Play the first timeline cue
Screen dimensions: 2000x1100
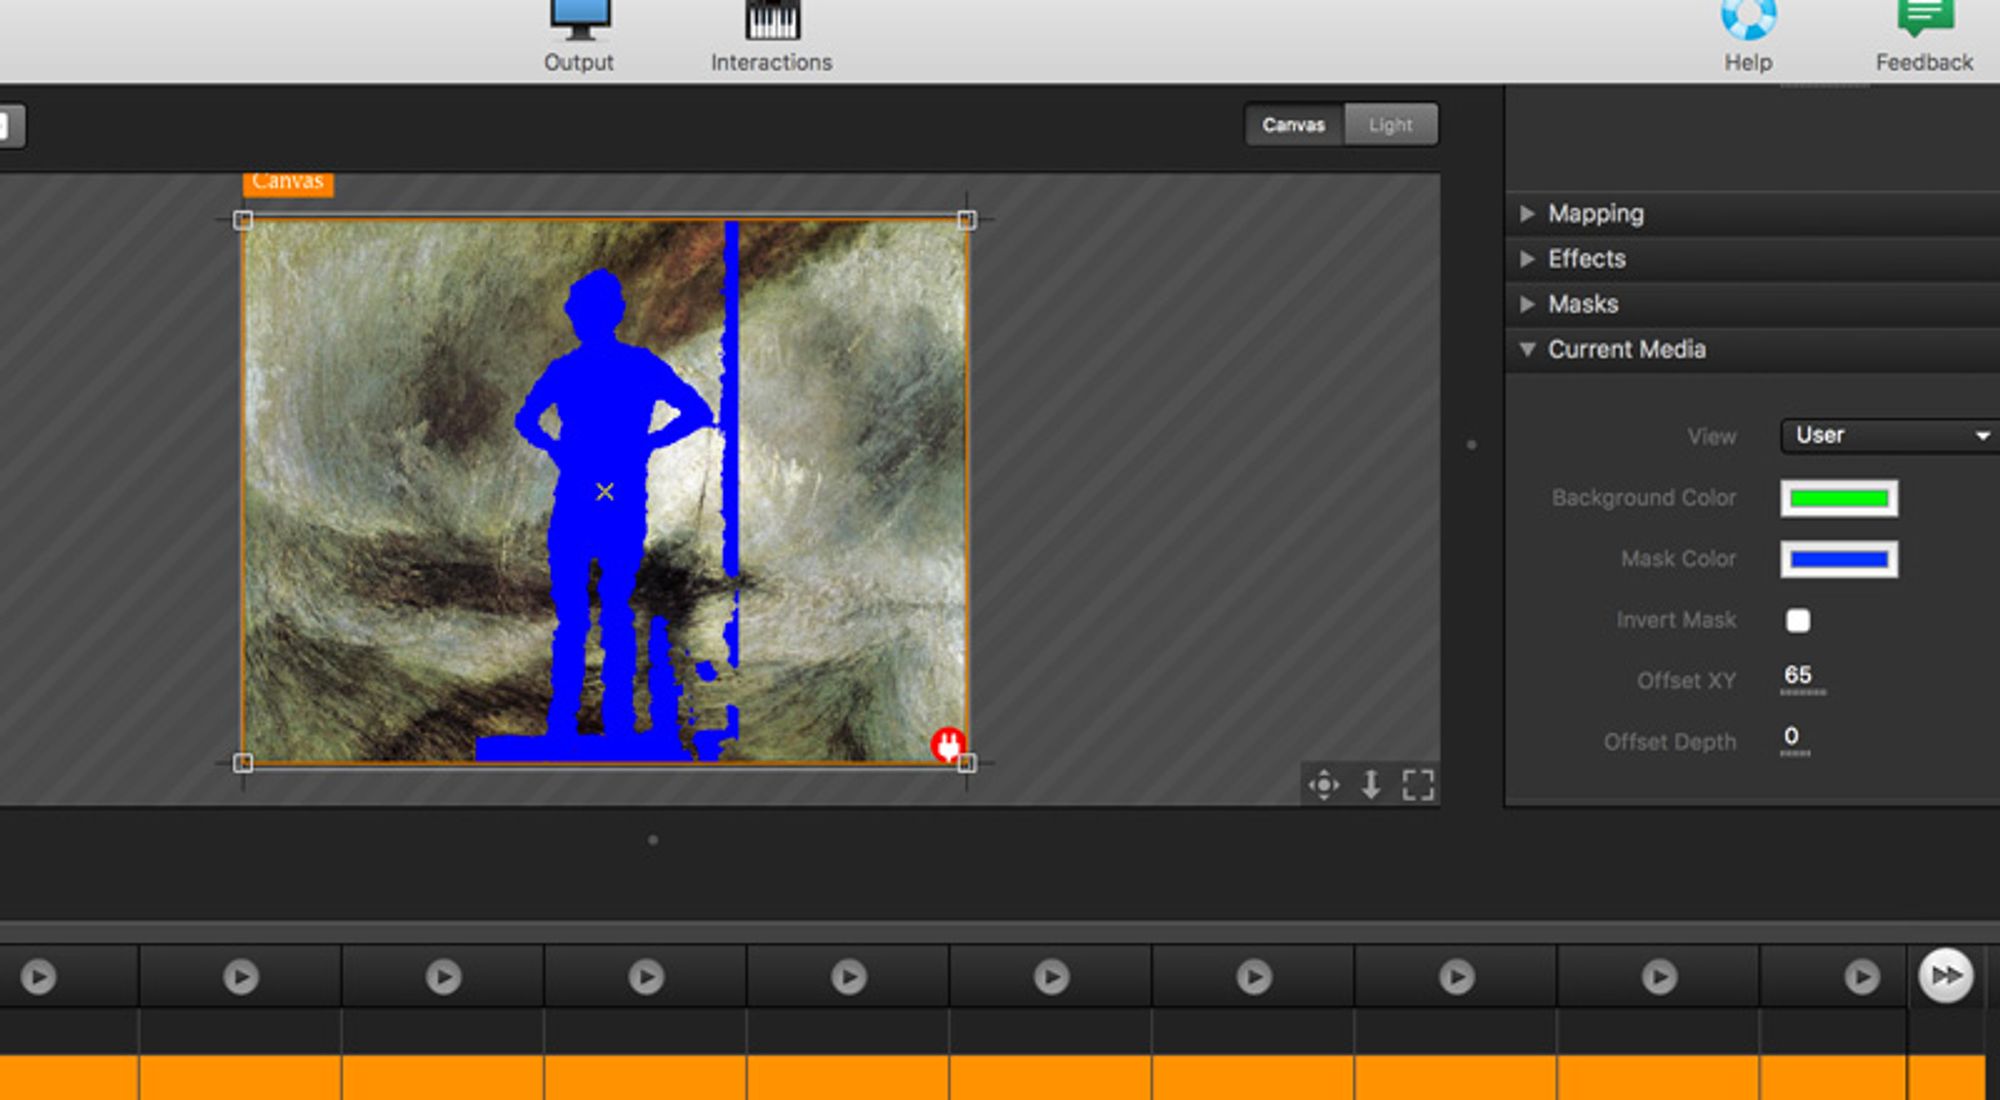pos(38,976)
